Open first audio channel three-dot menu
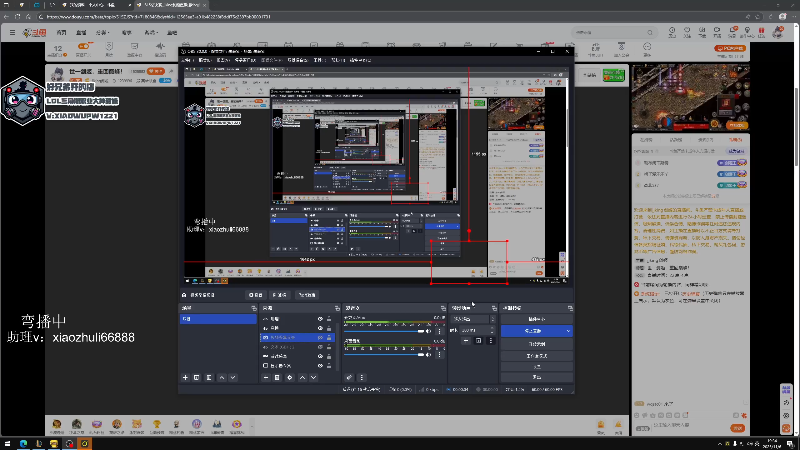This screenshot has height=450, width=800. pyautogui.click(x=440, y=329)
